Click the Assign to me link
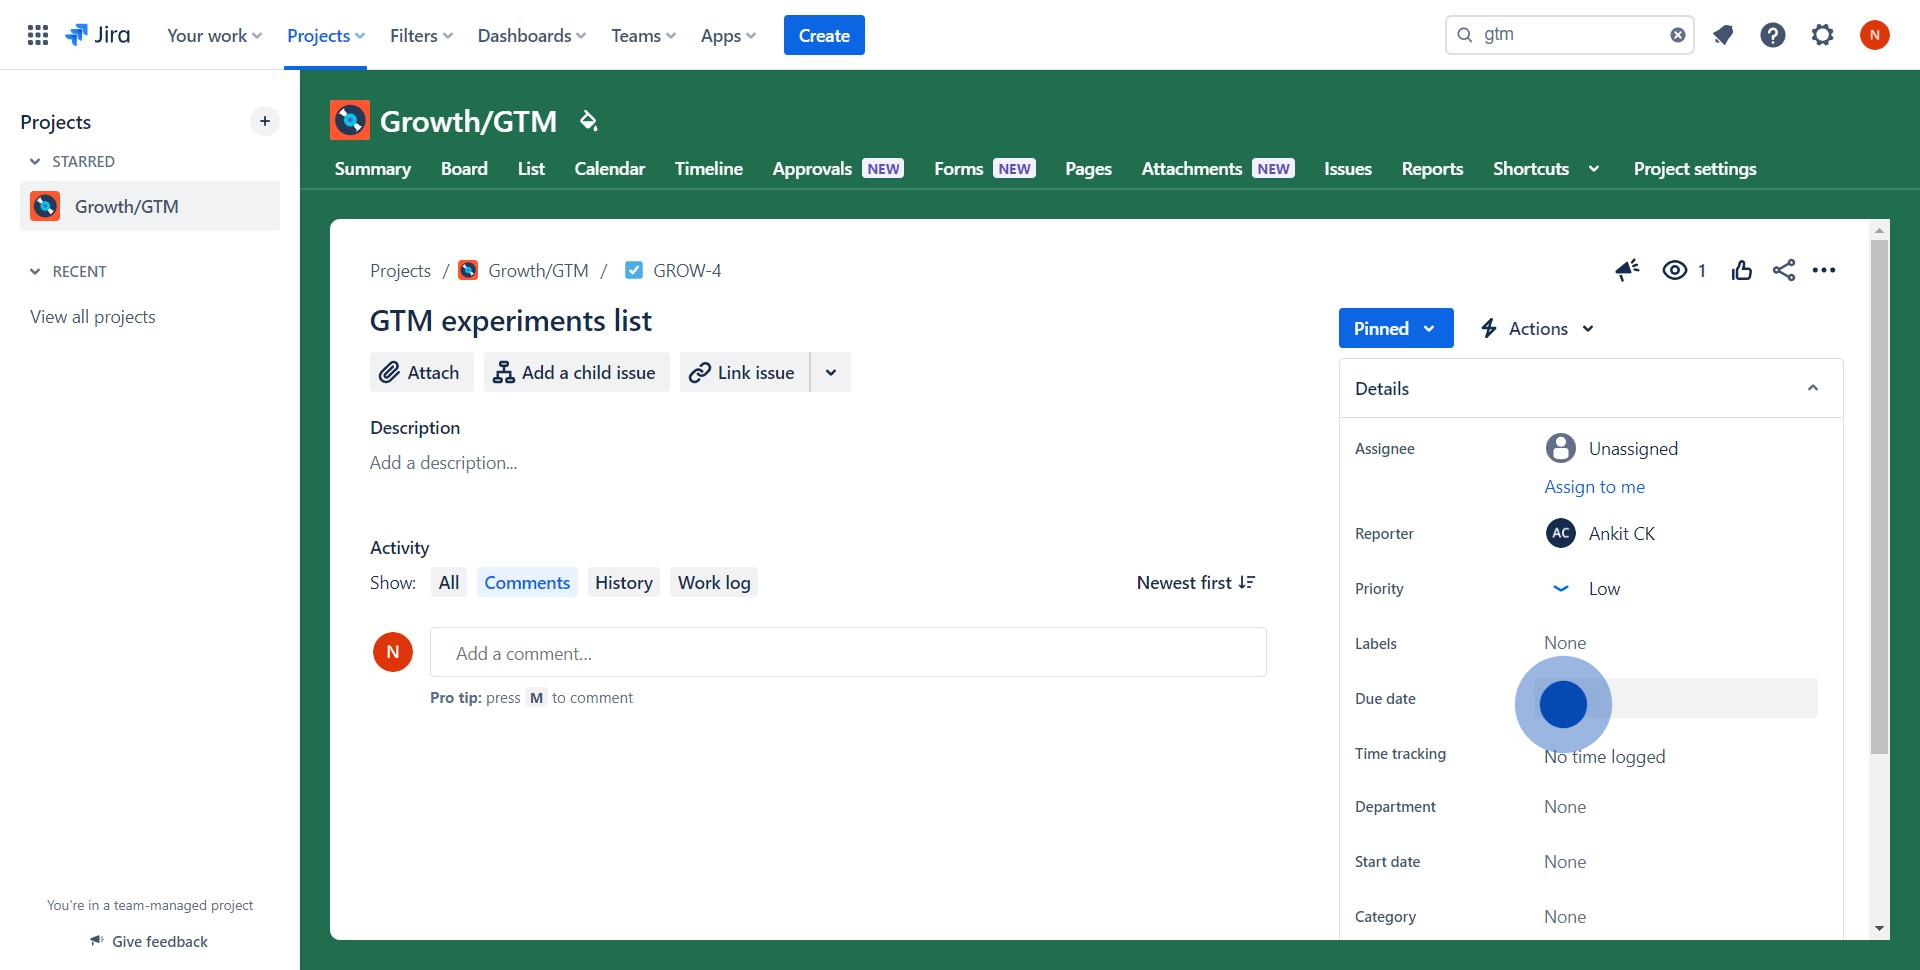 click(x=1594, y=487)
